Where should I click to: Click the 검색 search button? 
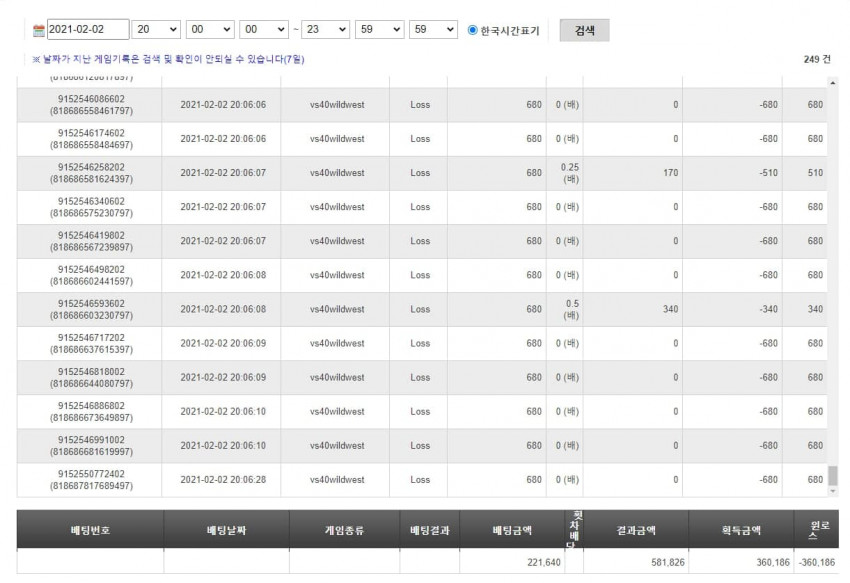[584, 30]
